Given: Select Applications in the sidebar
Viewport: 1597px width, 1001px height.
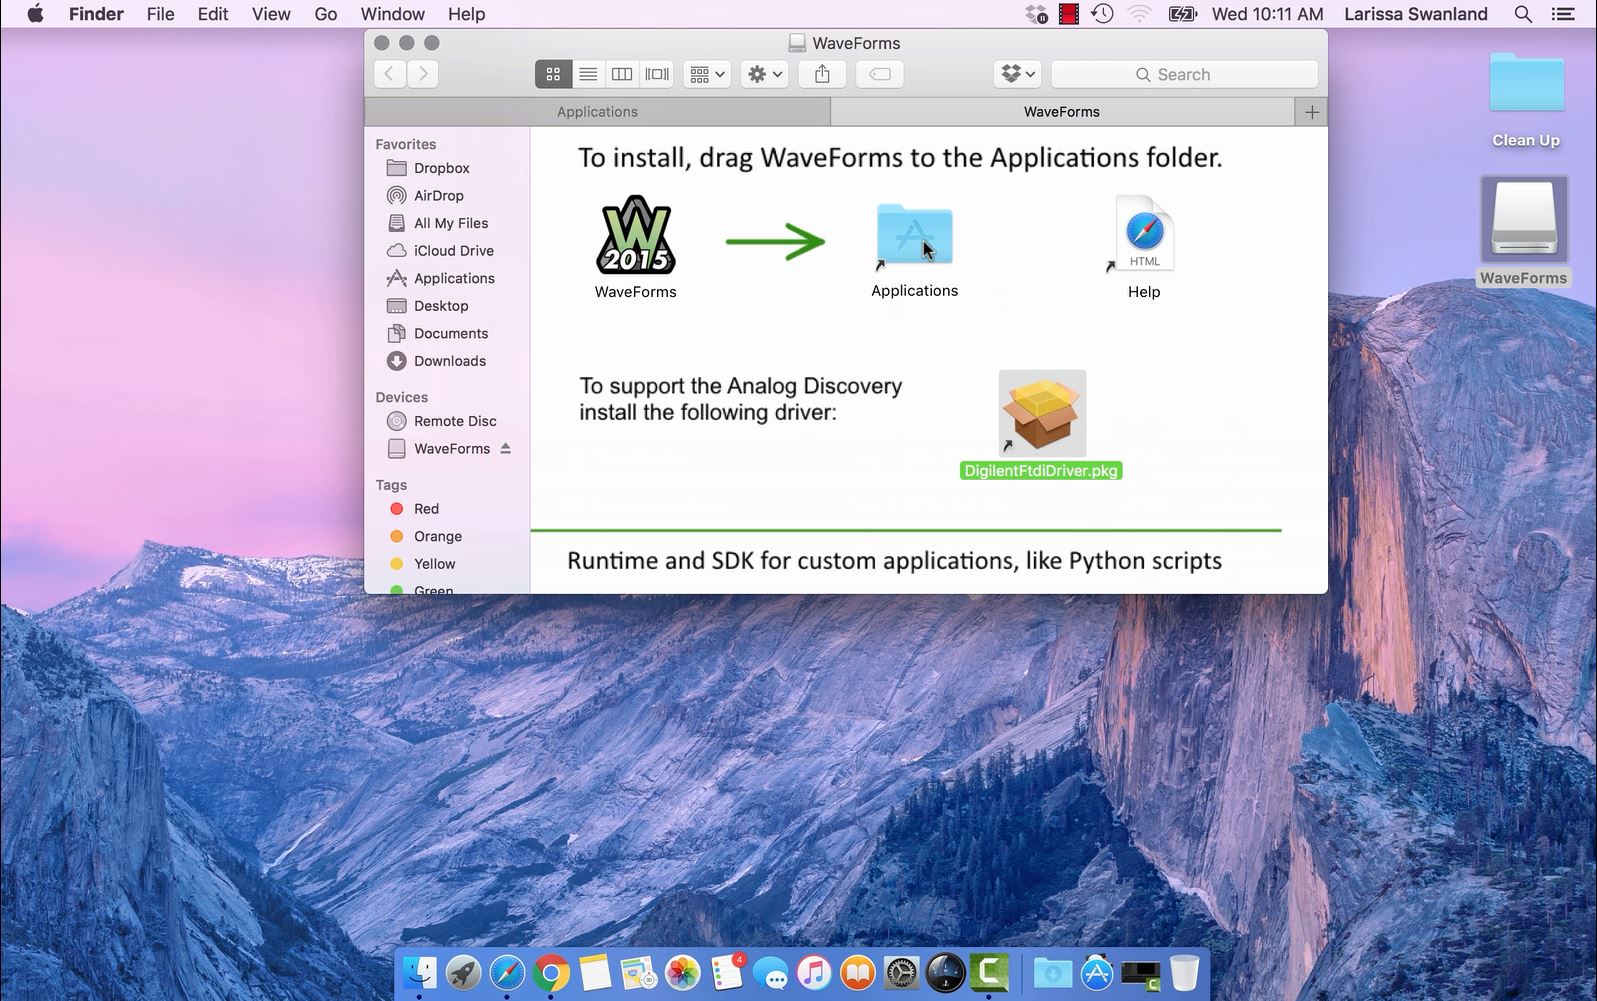Looking at the screenshot, I should point(454,278).
